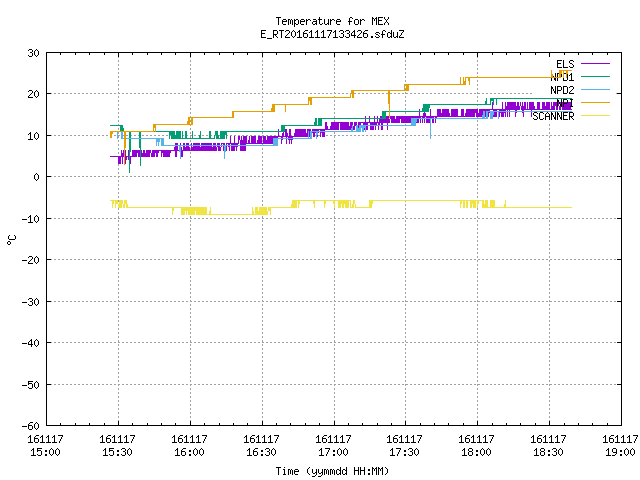Click the x-axis tick label 161117 15:00
Viewport: 640px width, 480px height.
tap(45, 446)
